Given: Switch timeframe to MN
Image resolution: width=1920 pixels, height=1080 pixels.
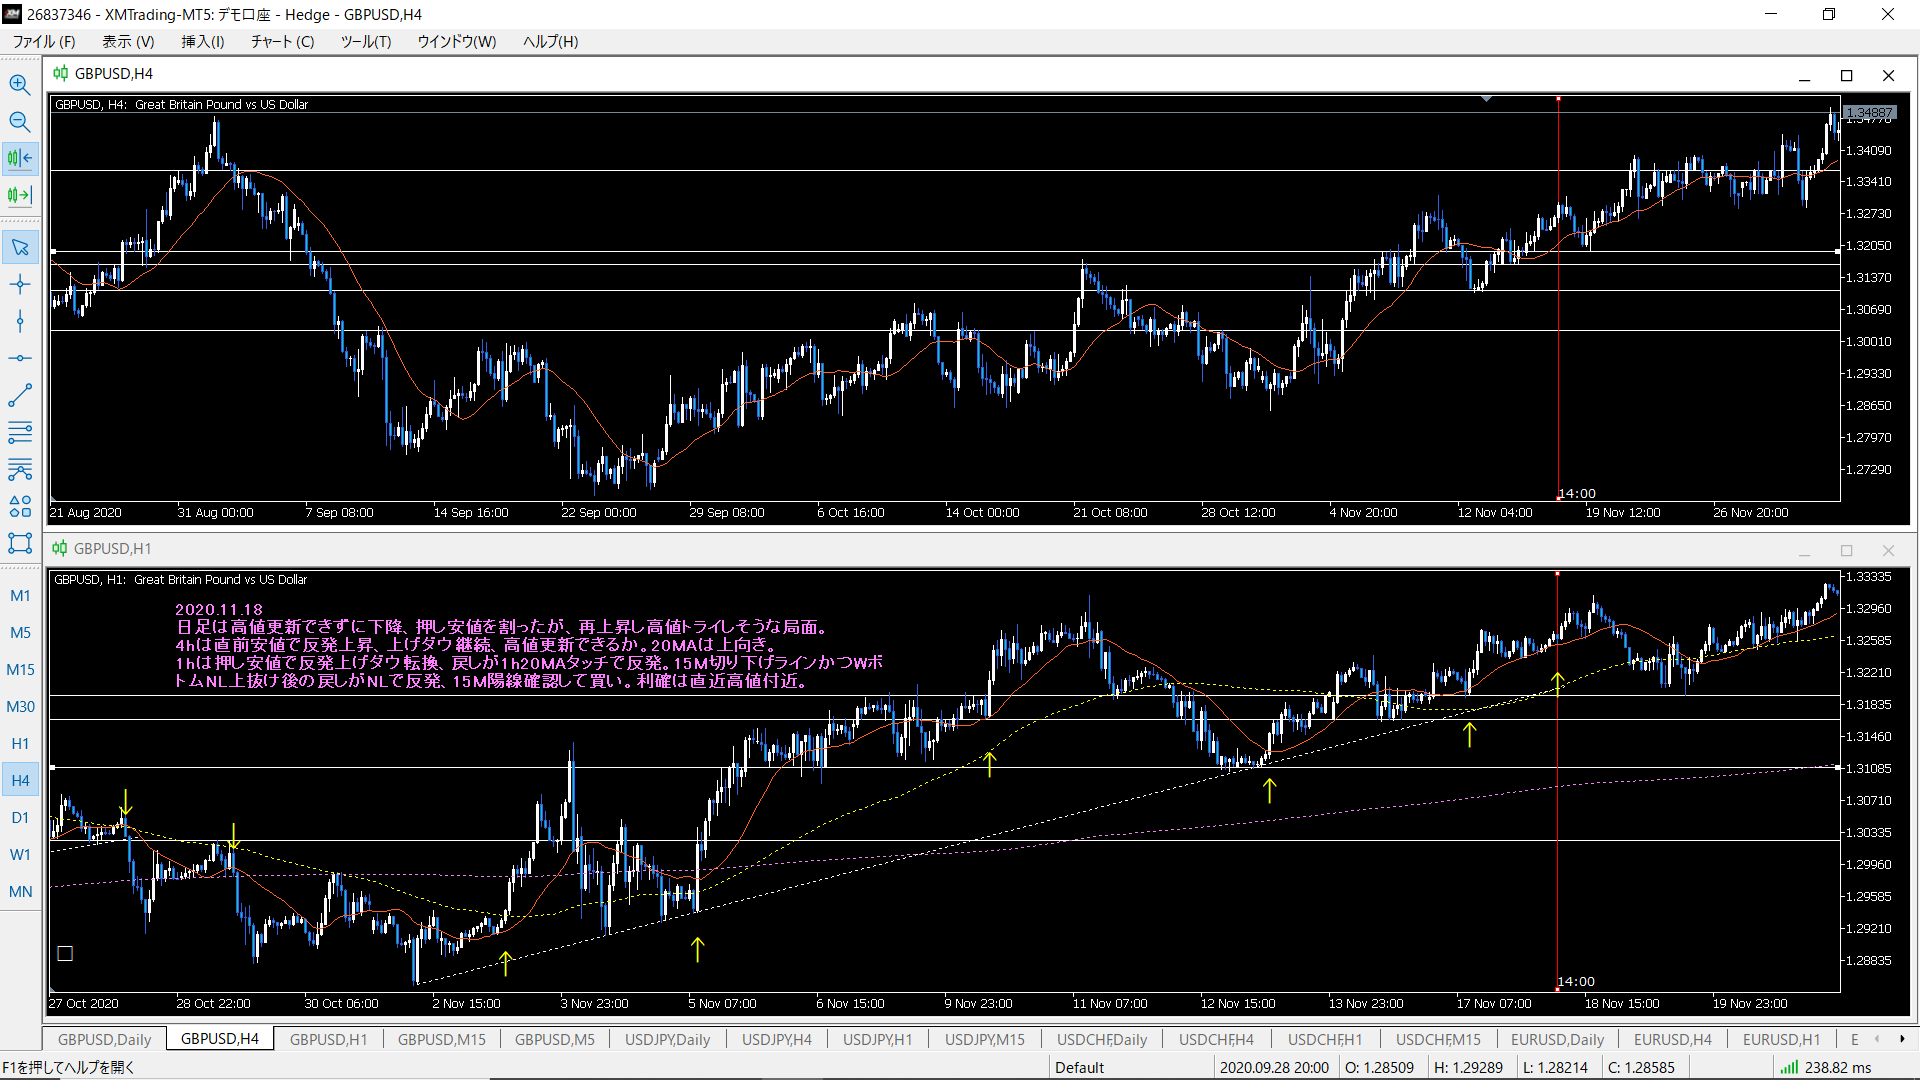Looking at the screenshot, I should [x=20, y=892].
